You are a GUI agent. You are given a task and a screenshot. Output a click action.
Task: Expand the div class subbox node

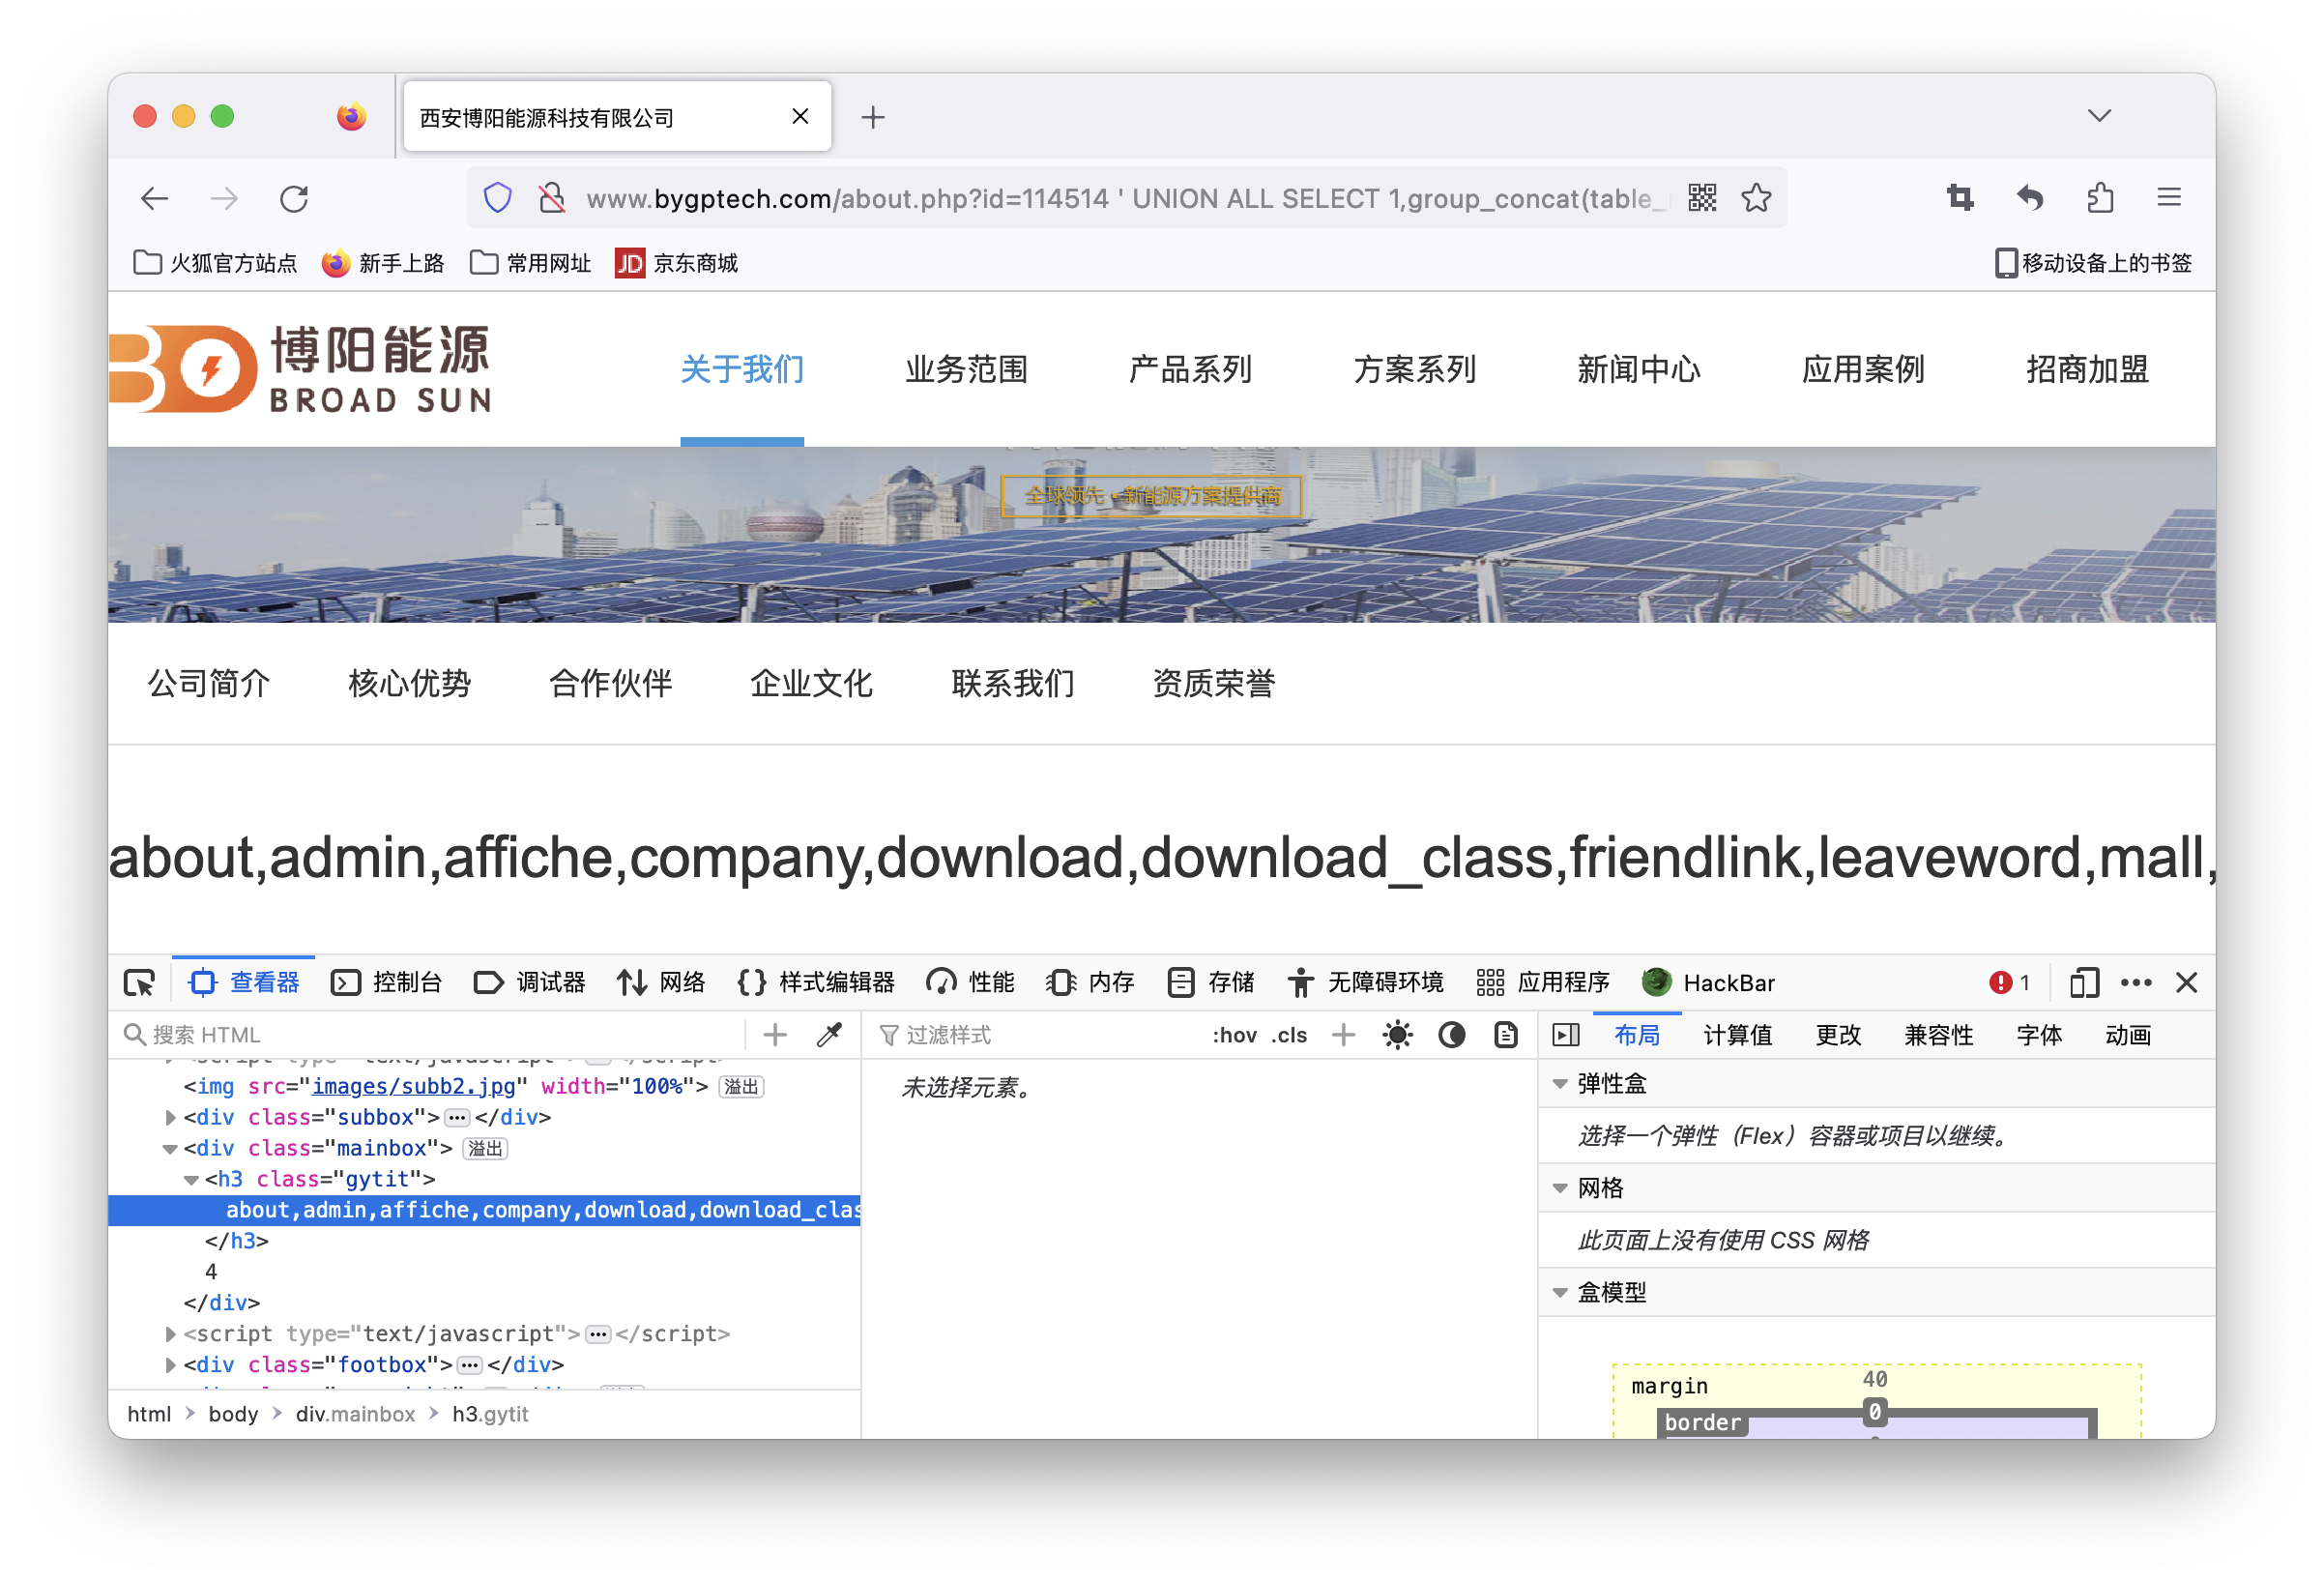click(170, 1117)
